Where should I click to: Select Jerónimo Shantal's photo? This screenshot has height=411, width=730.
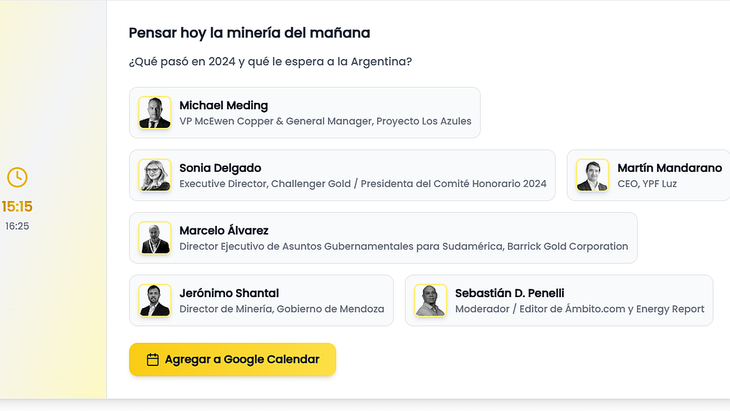[155, 300]
